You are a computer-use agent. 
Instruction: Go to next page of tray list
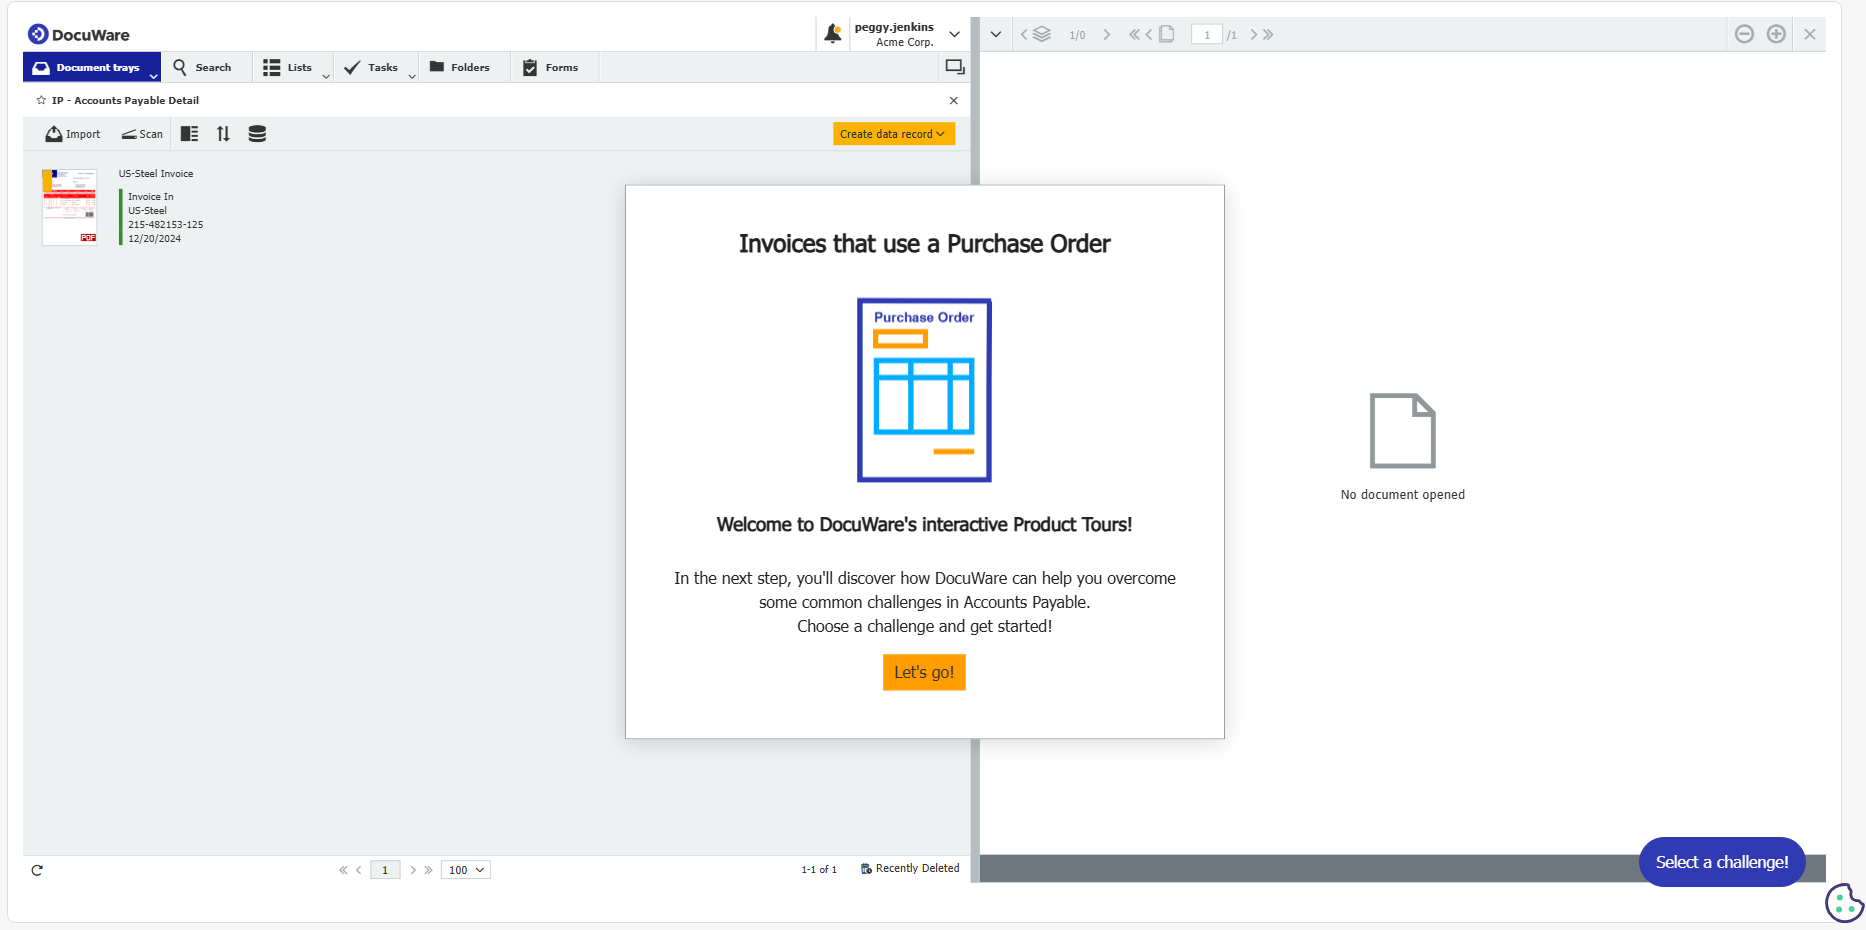click(x=413, y=870)
